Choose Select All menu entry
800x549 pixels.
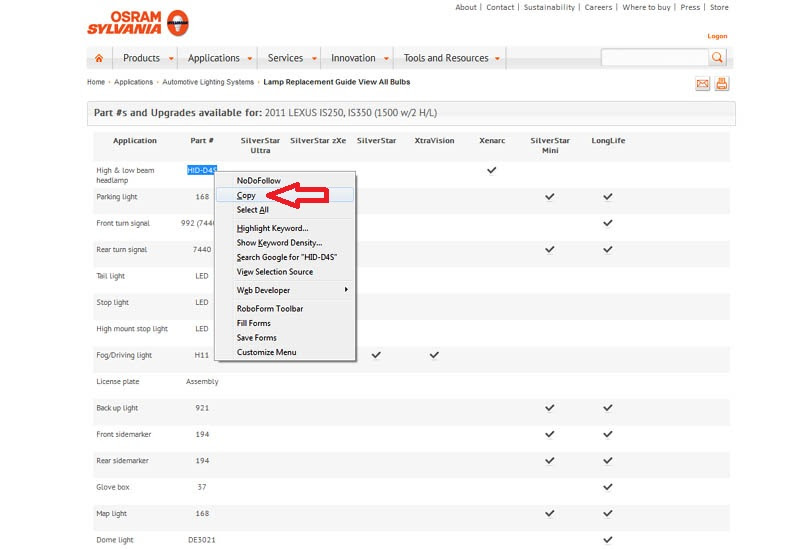click(x=285, y=210)
